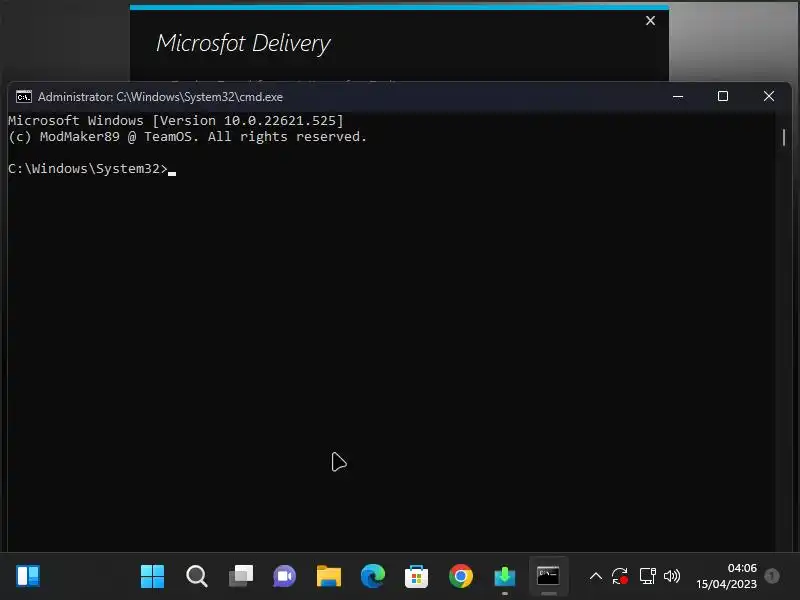This screenshot has height=600, width=800.
Task: Open Microsoft Store from taskbar
Action: click(416, 577)
